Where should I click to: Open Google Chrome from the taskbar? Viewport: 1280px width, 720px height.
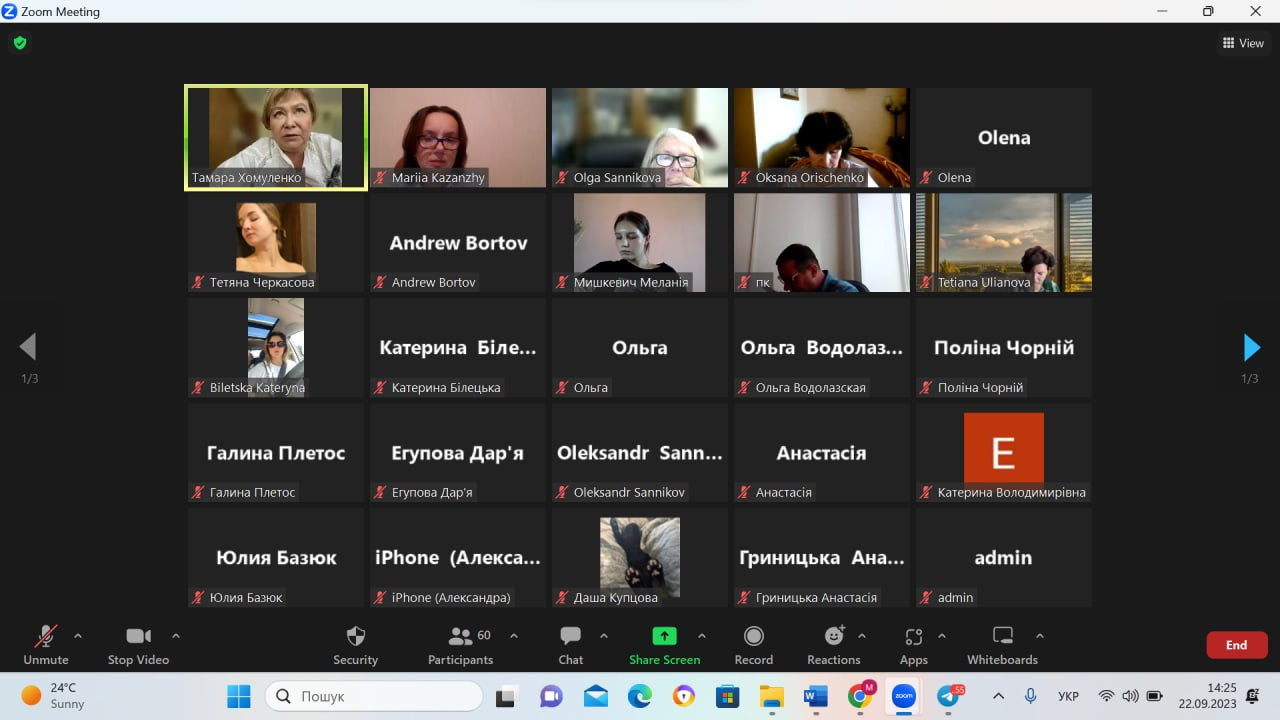tap(859, 696)
